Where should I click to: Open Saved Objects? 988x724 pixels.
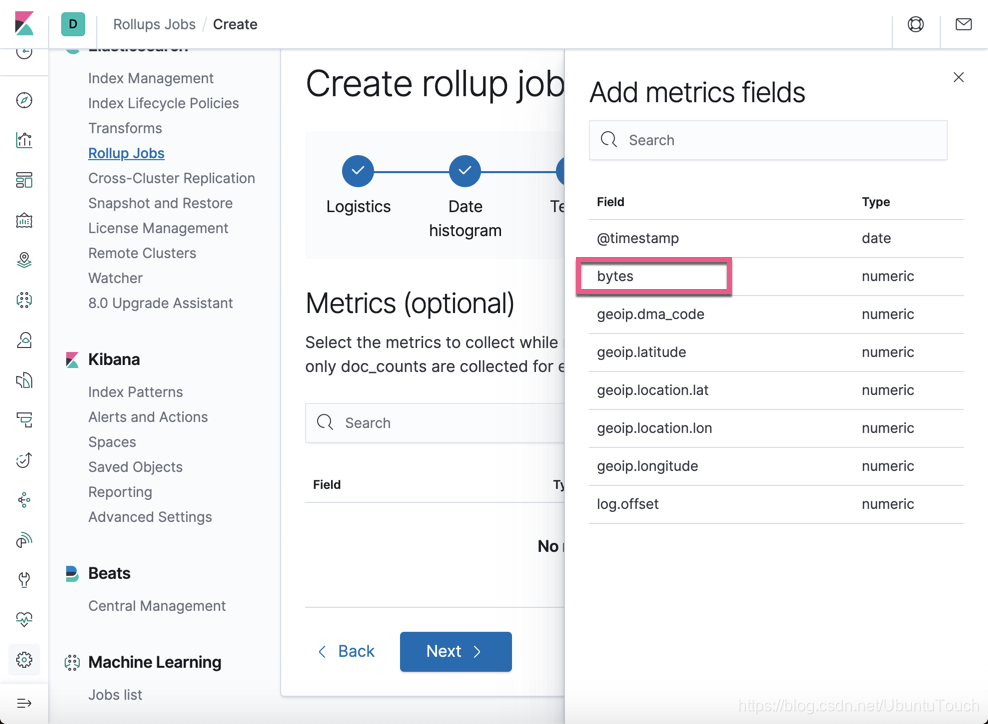(x=135, y=467)
